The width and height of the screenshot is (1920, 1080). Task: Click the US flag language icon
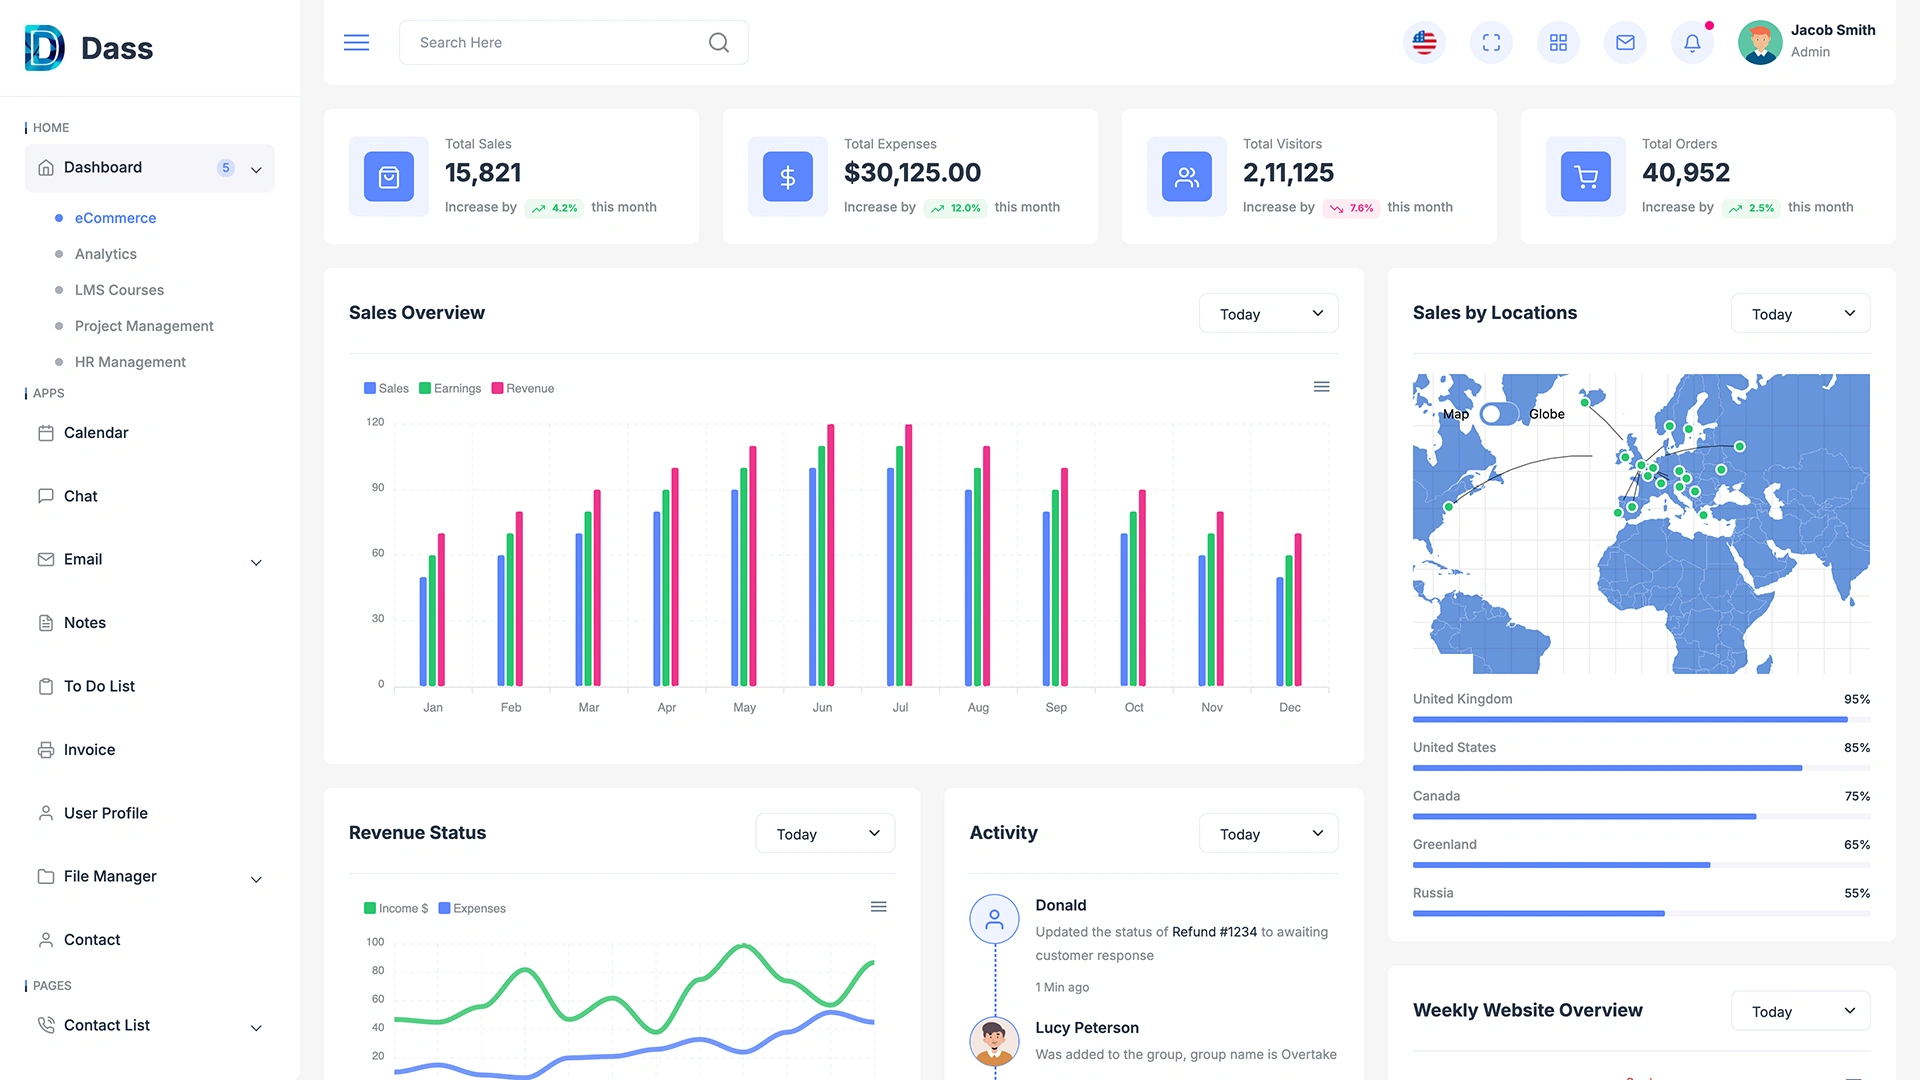[x=1424, y=42]
